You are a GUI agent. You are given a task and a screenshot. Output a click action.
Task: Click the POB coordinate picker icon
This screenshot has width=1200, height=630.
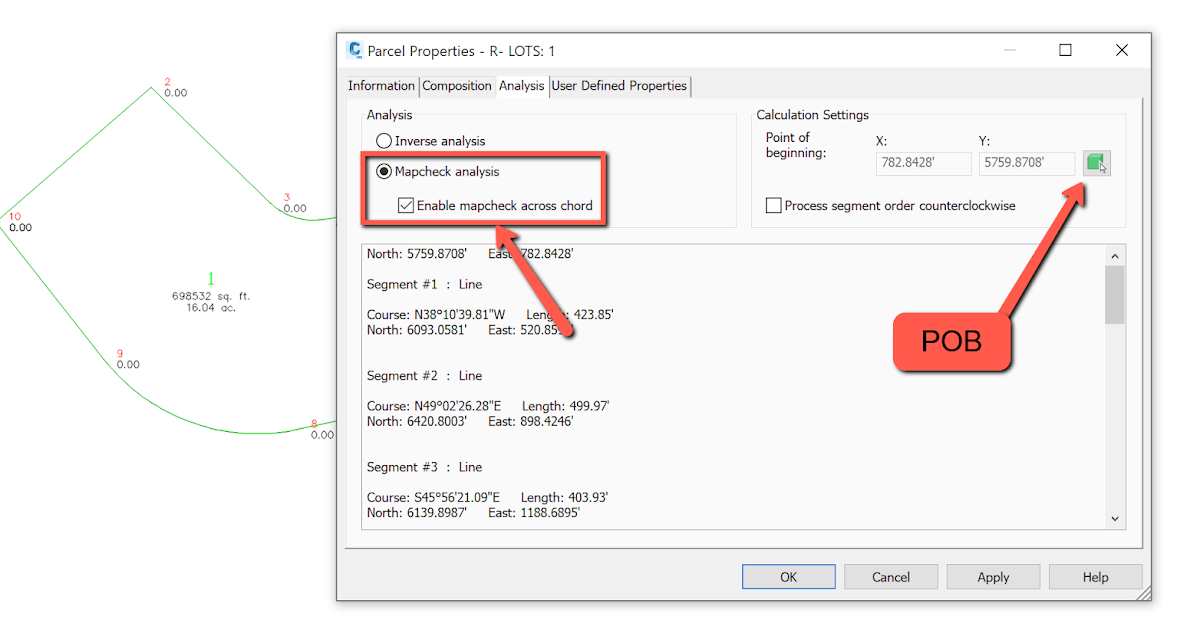1096,162
